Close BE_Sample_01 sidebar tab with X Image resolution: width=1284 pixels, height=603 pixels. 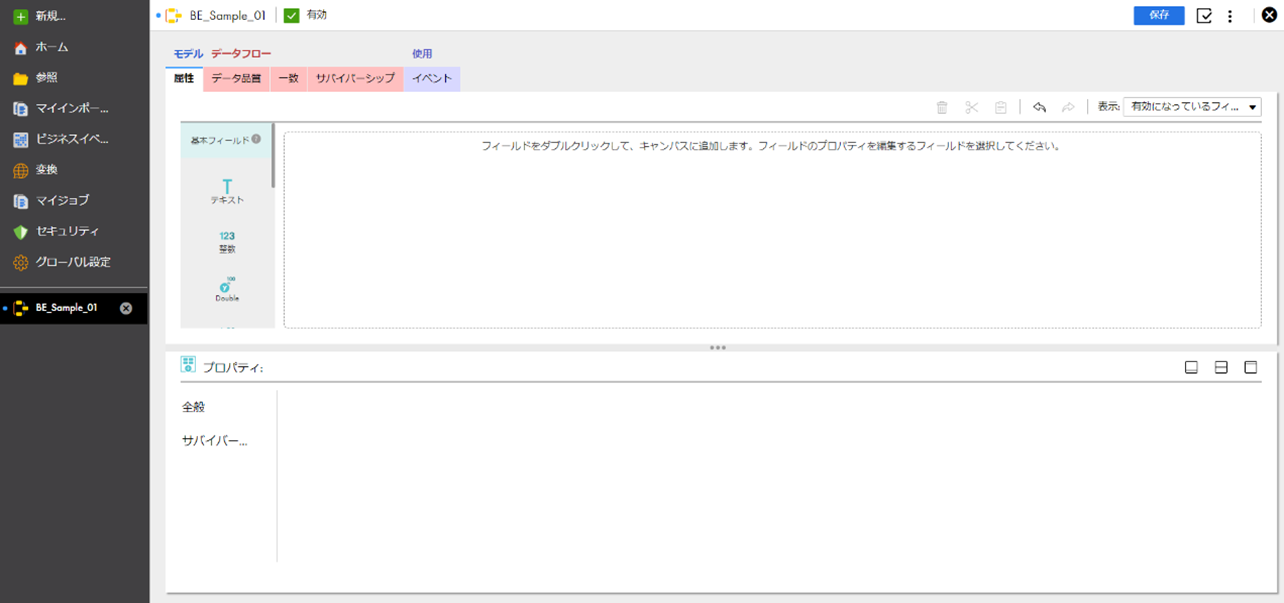(126, 308)
